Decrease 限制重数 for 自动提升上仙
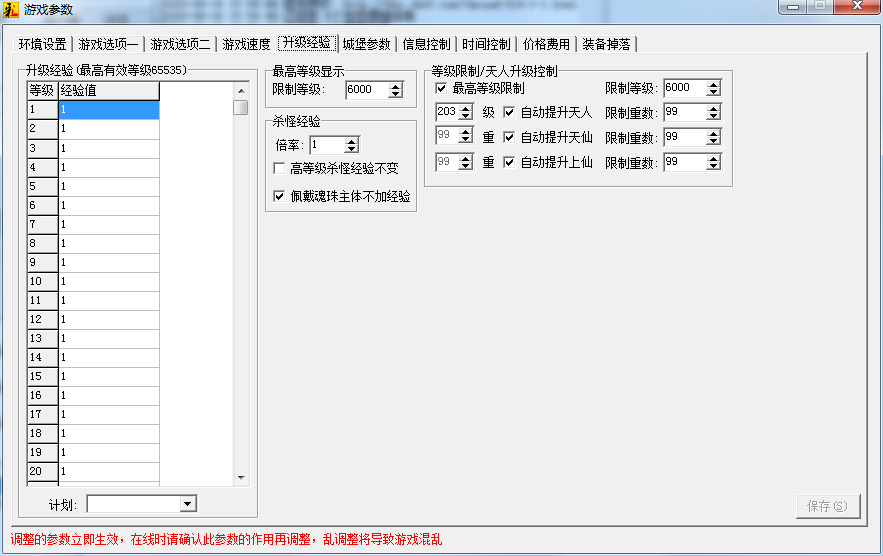Viewport: 883px width, 556px height. click(x=713, y=166)
